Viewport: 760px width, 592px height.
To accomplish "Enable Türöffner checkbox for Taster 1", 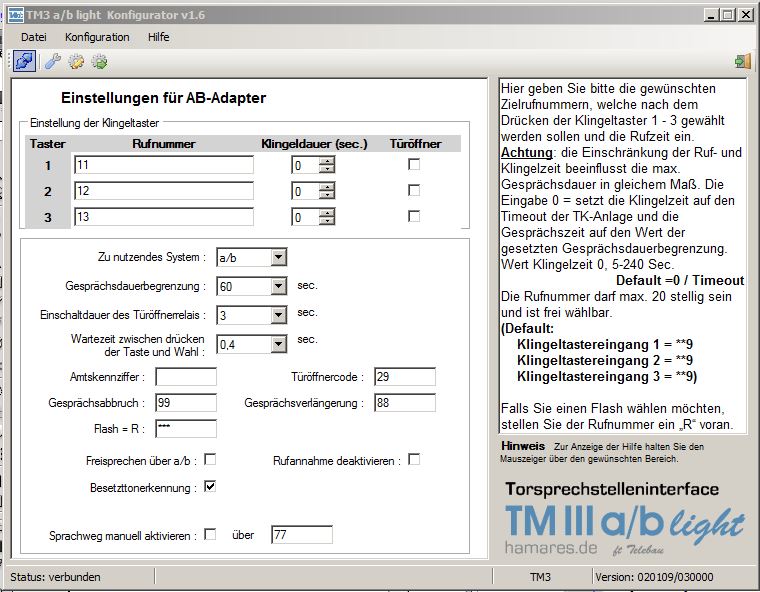I will [x=414, y=164].
